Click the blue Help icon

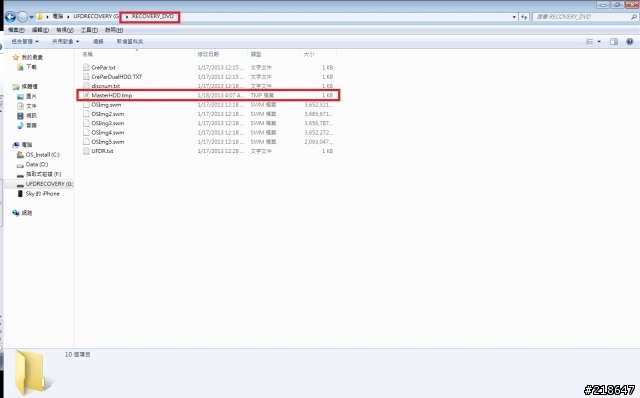(630, 42)
